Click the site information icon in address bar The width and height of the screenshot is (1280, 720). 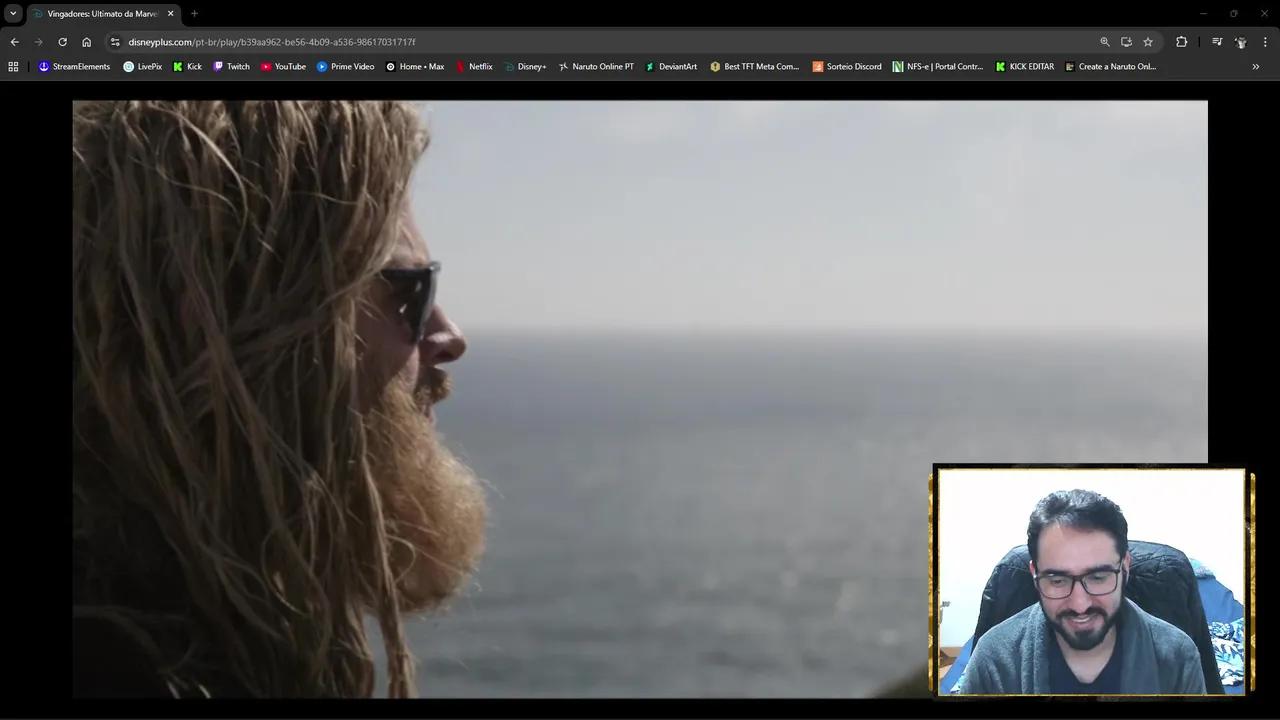[x=115, y=42]
